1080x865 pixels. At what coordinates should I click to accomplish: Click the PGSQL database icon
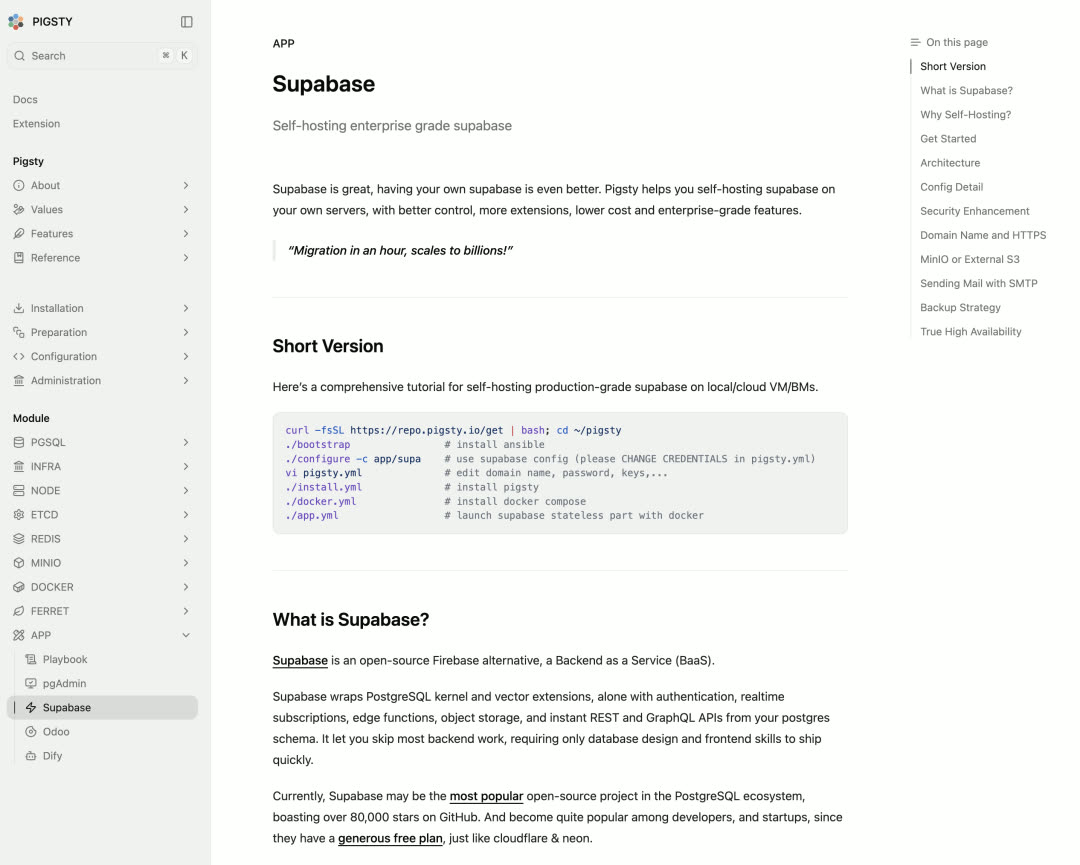coord(19,443)
